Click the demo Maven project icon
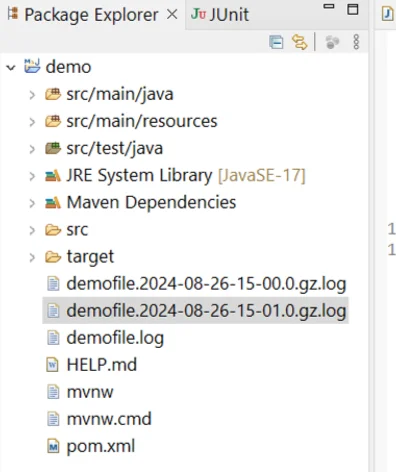 pos(32,66)
